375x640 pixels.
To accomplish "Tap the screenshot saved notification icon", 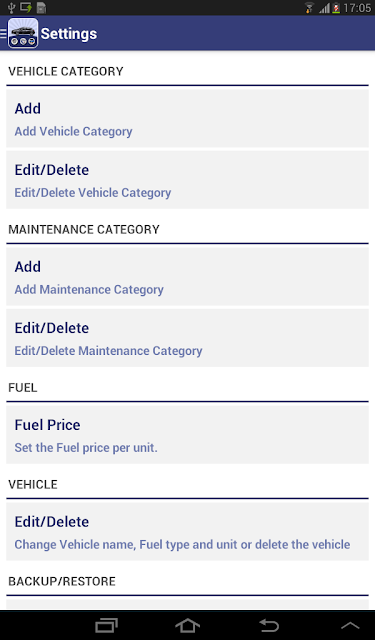I will point(26,7).
